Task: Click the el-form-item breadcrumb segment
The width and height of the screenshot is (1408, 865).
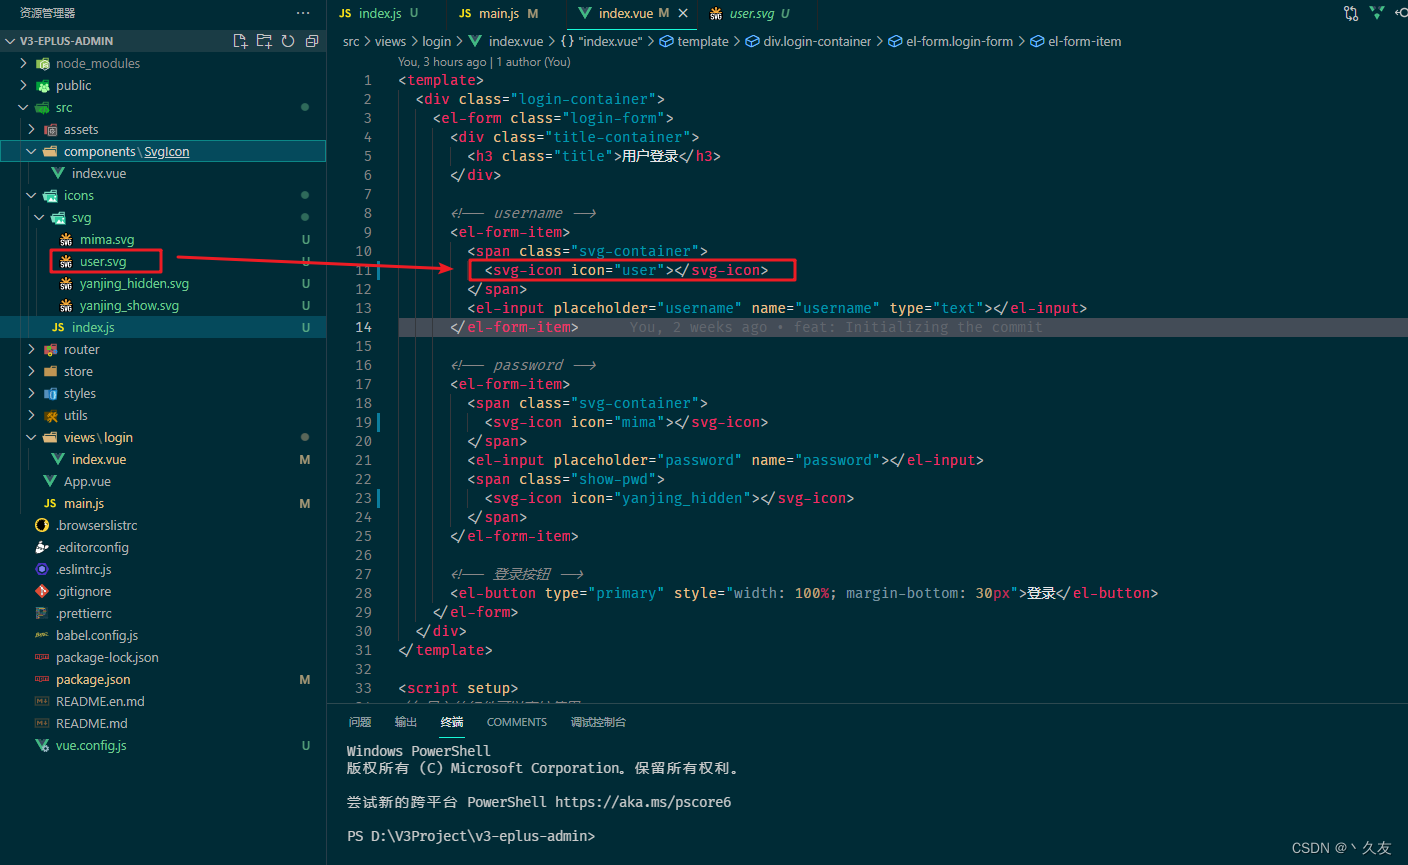Action: click(1084, 41)
